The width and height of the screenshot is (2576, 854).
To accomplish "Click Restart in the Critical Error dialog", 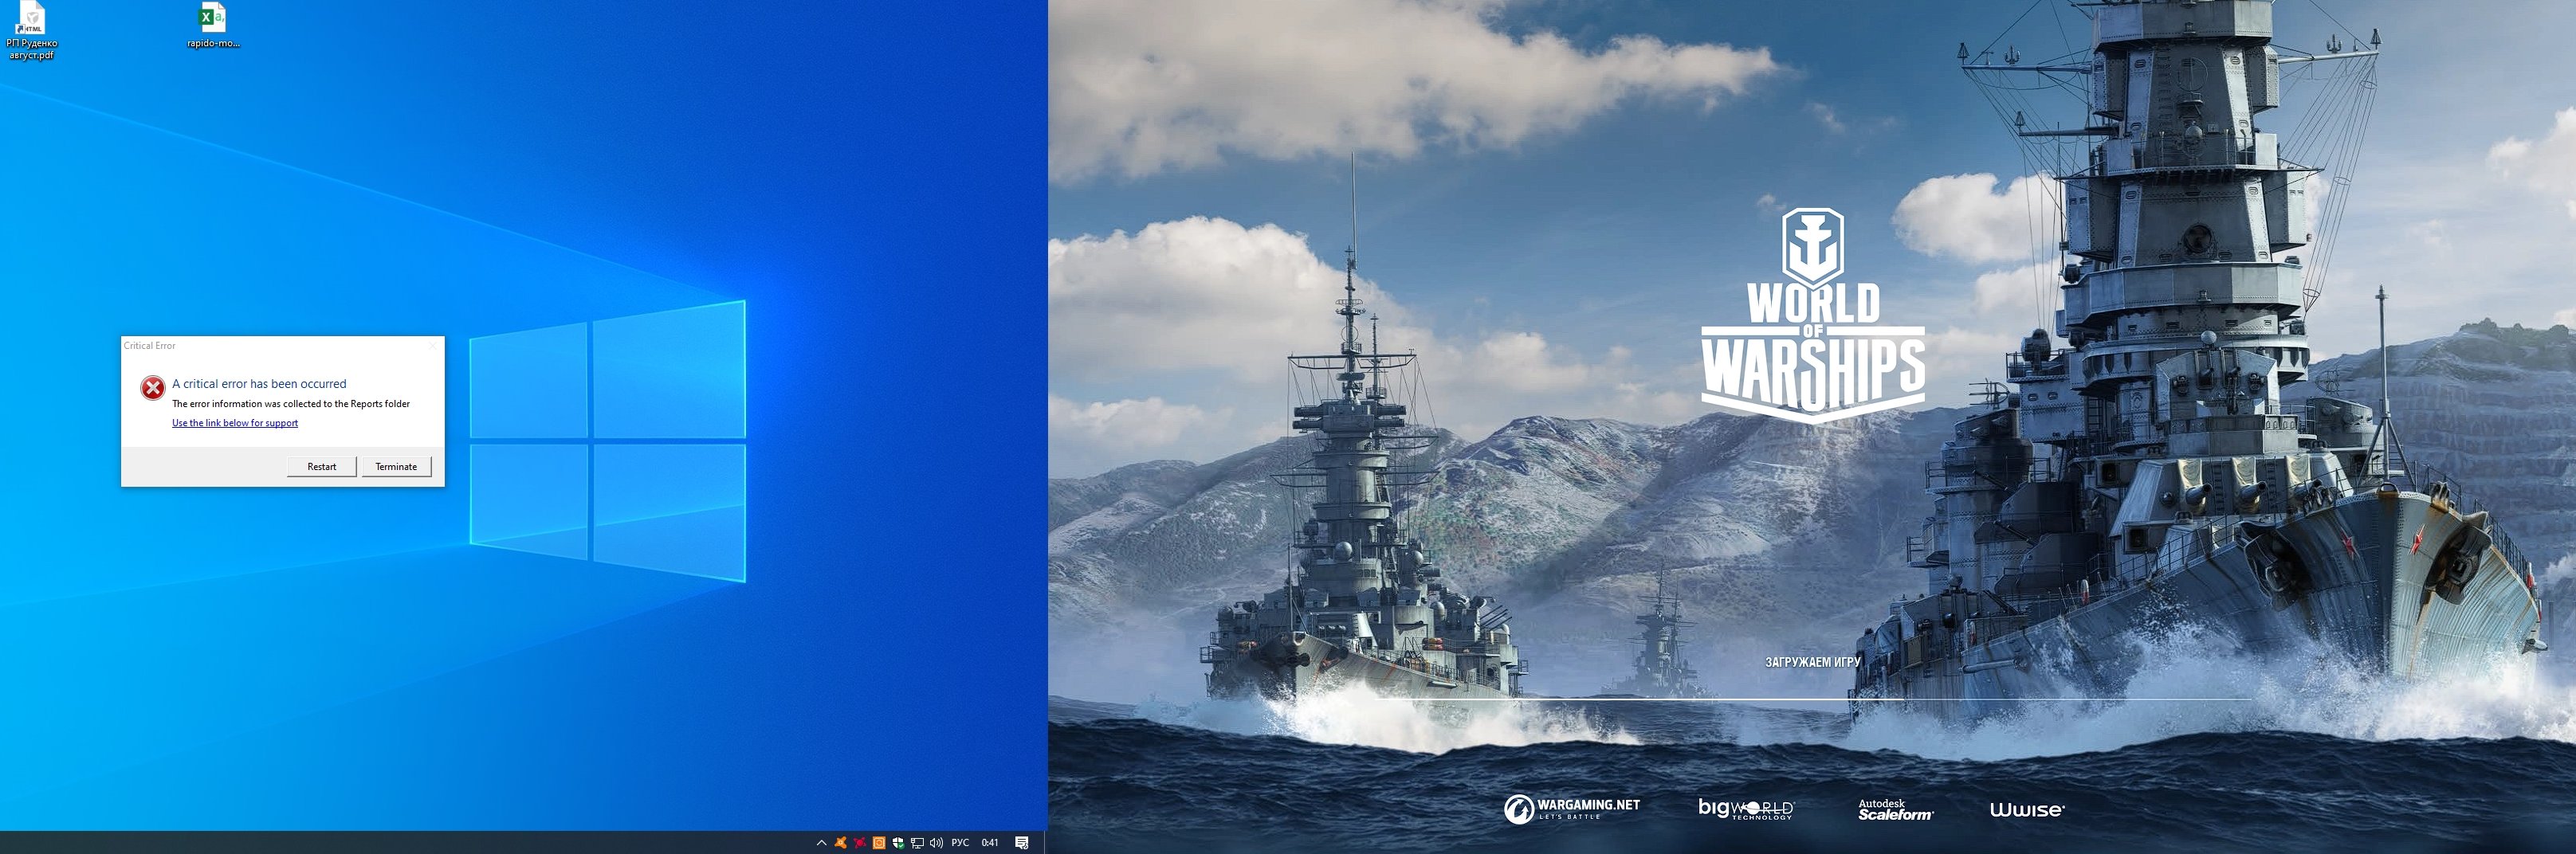I will 321,466.
